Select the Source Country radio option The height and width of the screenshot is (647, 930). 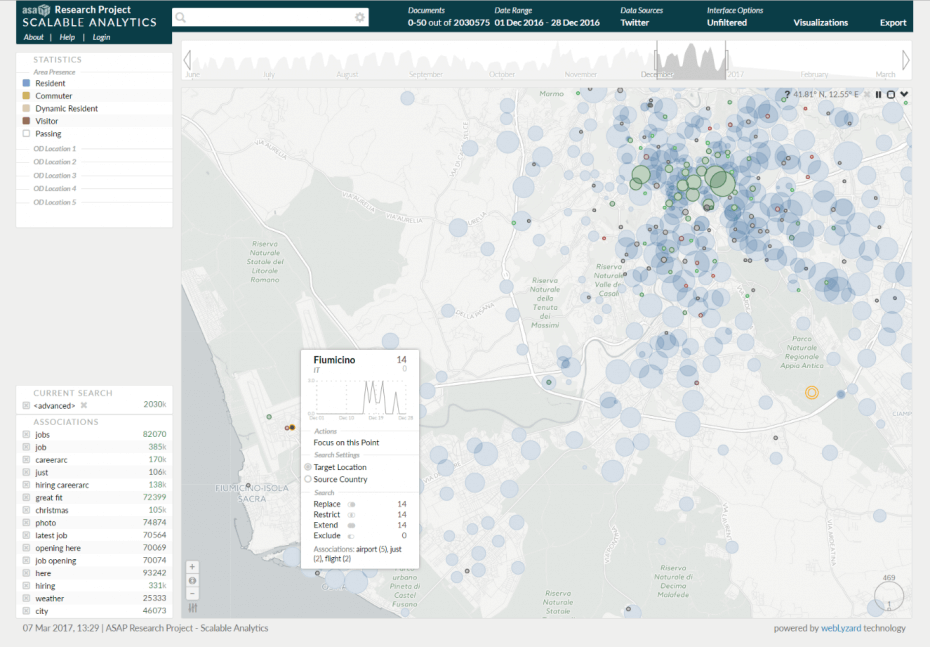click(x=308, y=479)
